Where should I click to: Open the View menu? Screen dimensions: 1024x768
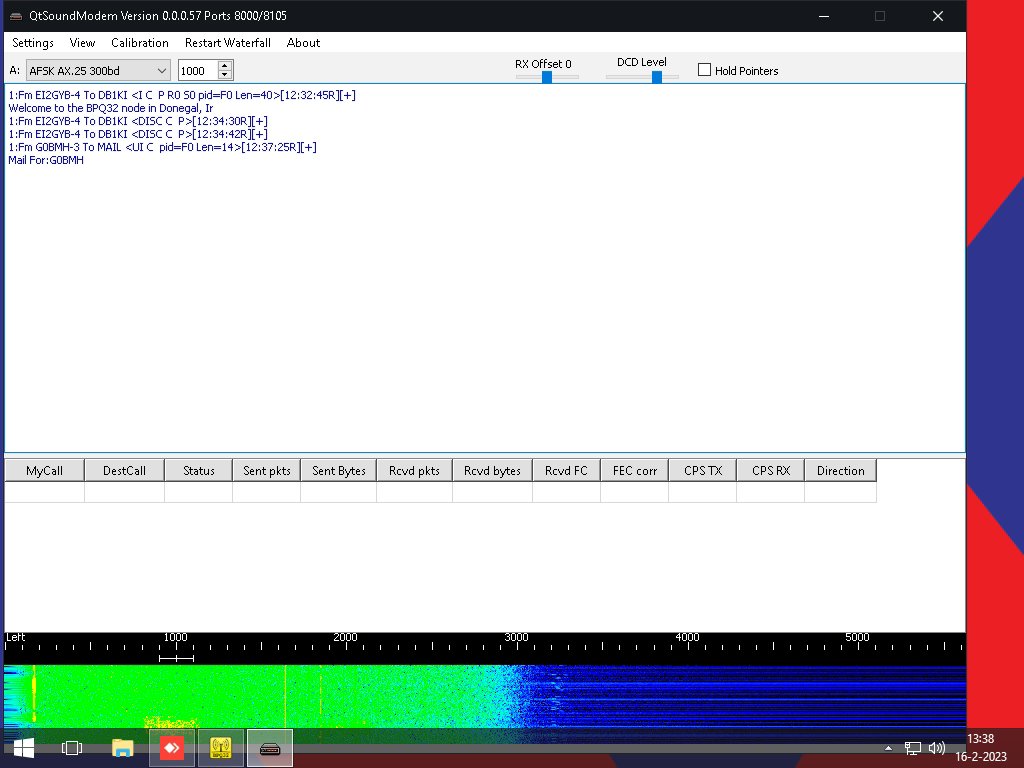click(x=82, y=43)
